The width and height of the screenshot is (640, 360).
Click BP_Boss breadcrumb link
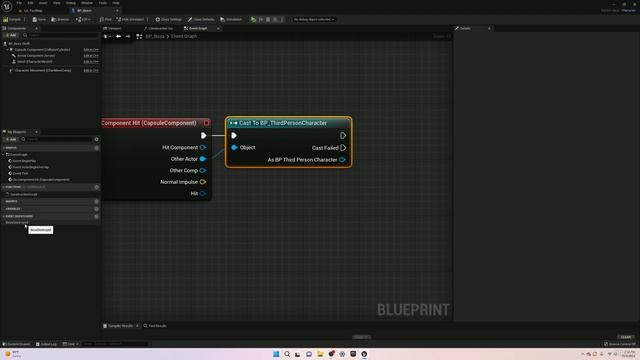pyautogui.click(x=155, y=36)
